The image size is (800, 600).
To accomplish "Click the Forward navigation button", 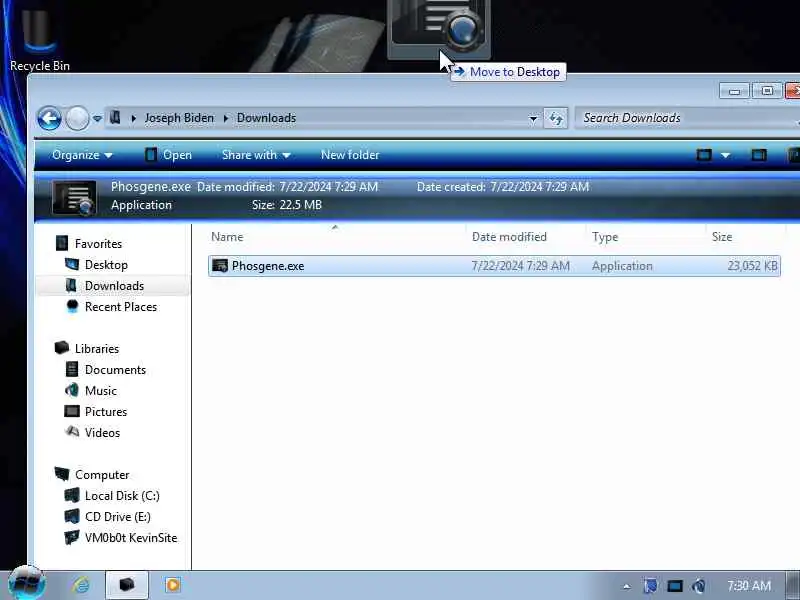I will [x=78, y=118].
